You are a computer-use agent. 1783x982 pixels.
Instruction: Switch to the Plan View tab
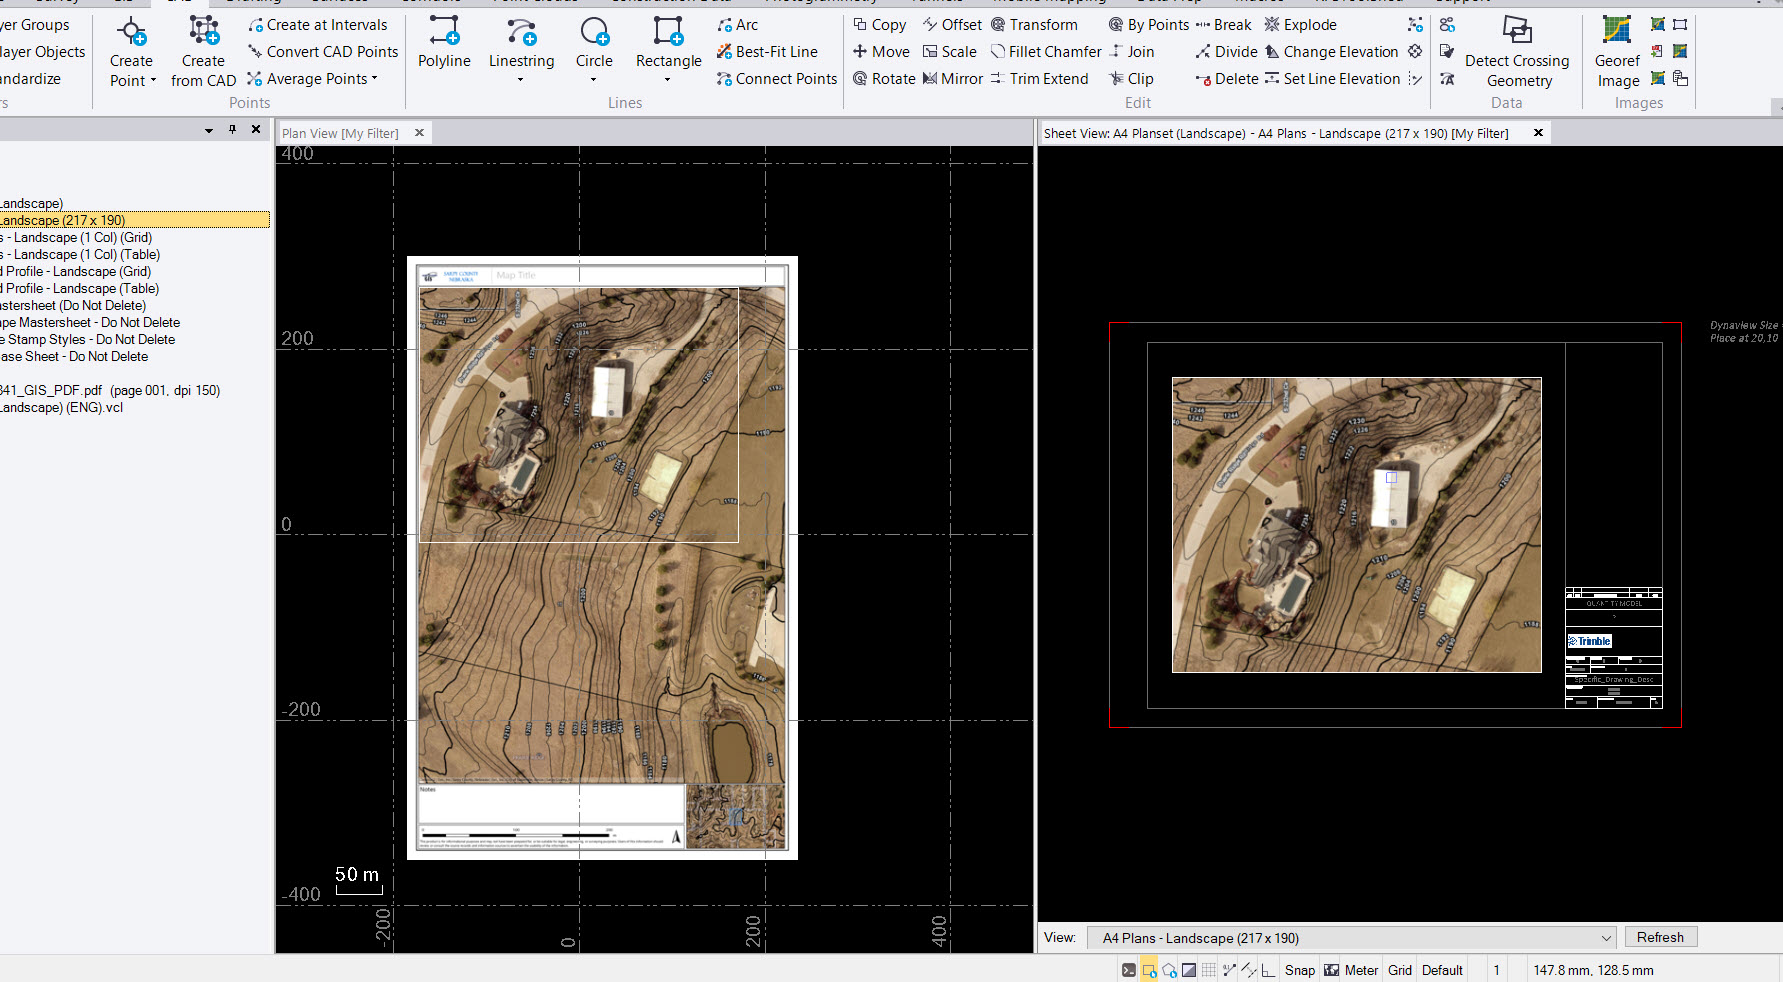(340, 133)
